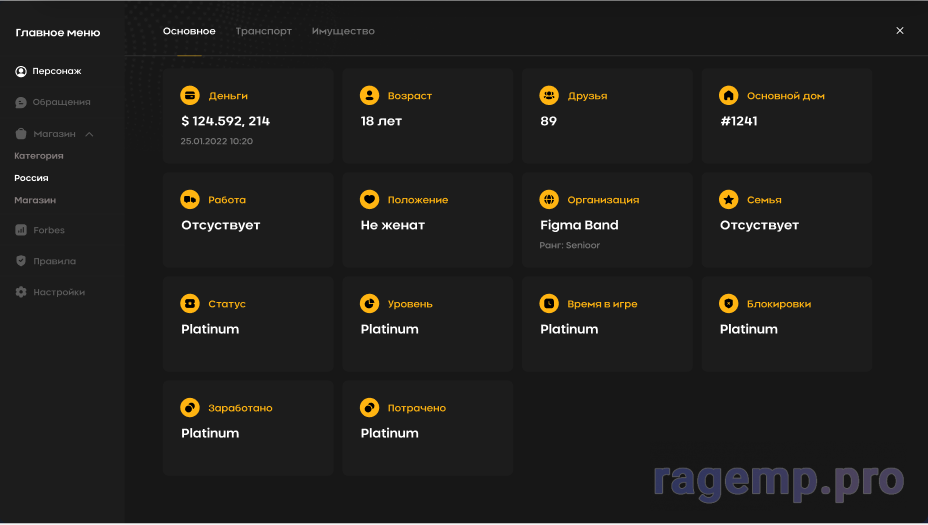The image size is (928, 525).
Task: Click the Потрачено coins icon
Action: coord(369,408)
